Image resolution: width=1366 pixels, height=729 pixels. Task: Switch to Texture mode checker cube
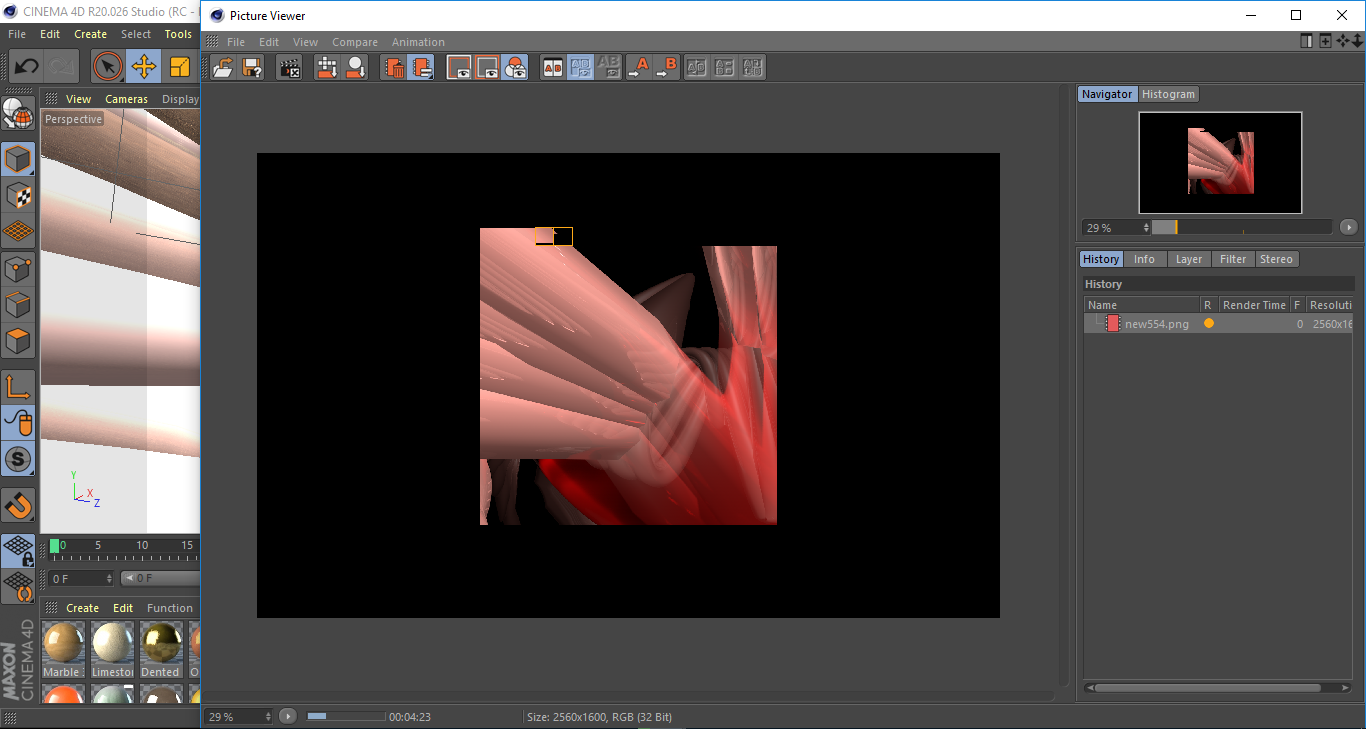(x=18, y=195)
